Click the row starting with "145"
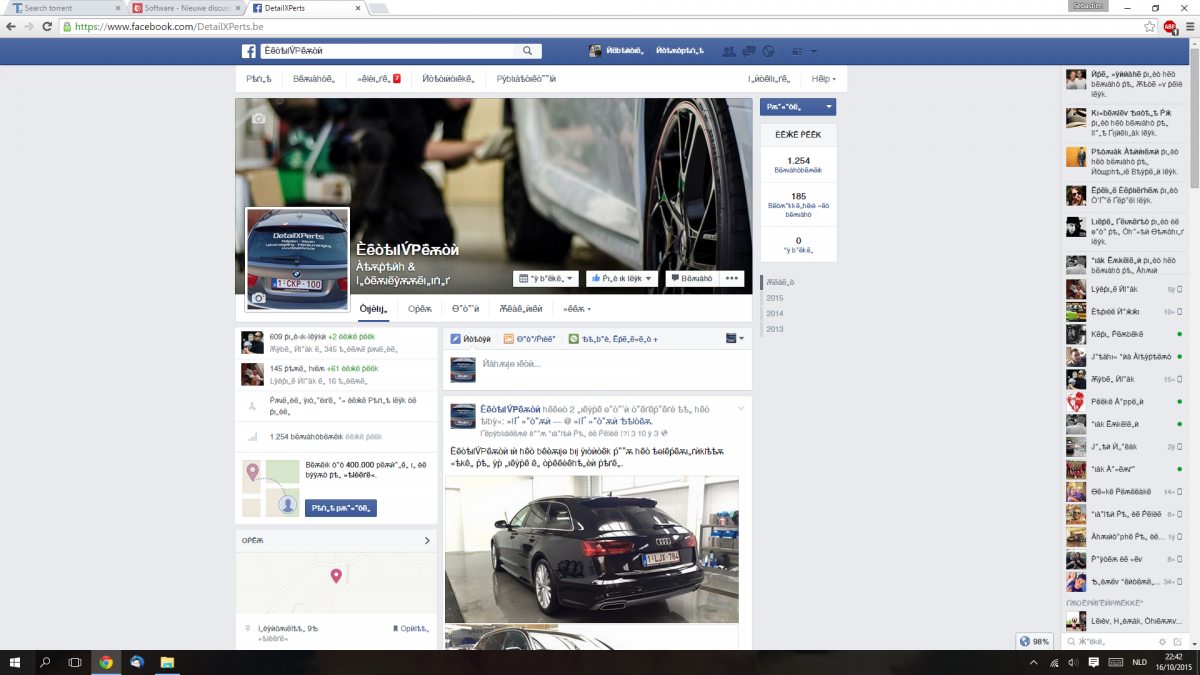This screenshot has height=675, width=1200. pyautogui.click(x=336, y=374)
